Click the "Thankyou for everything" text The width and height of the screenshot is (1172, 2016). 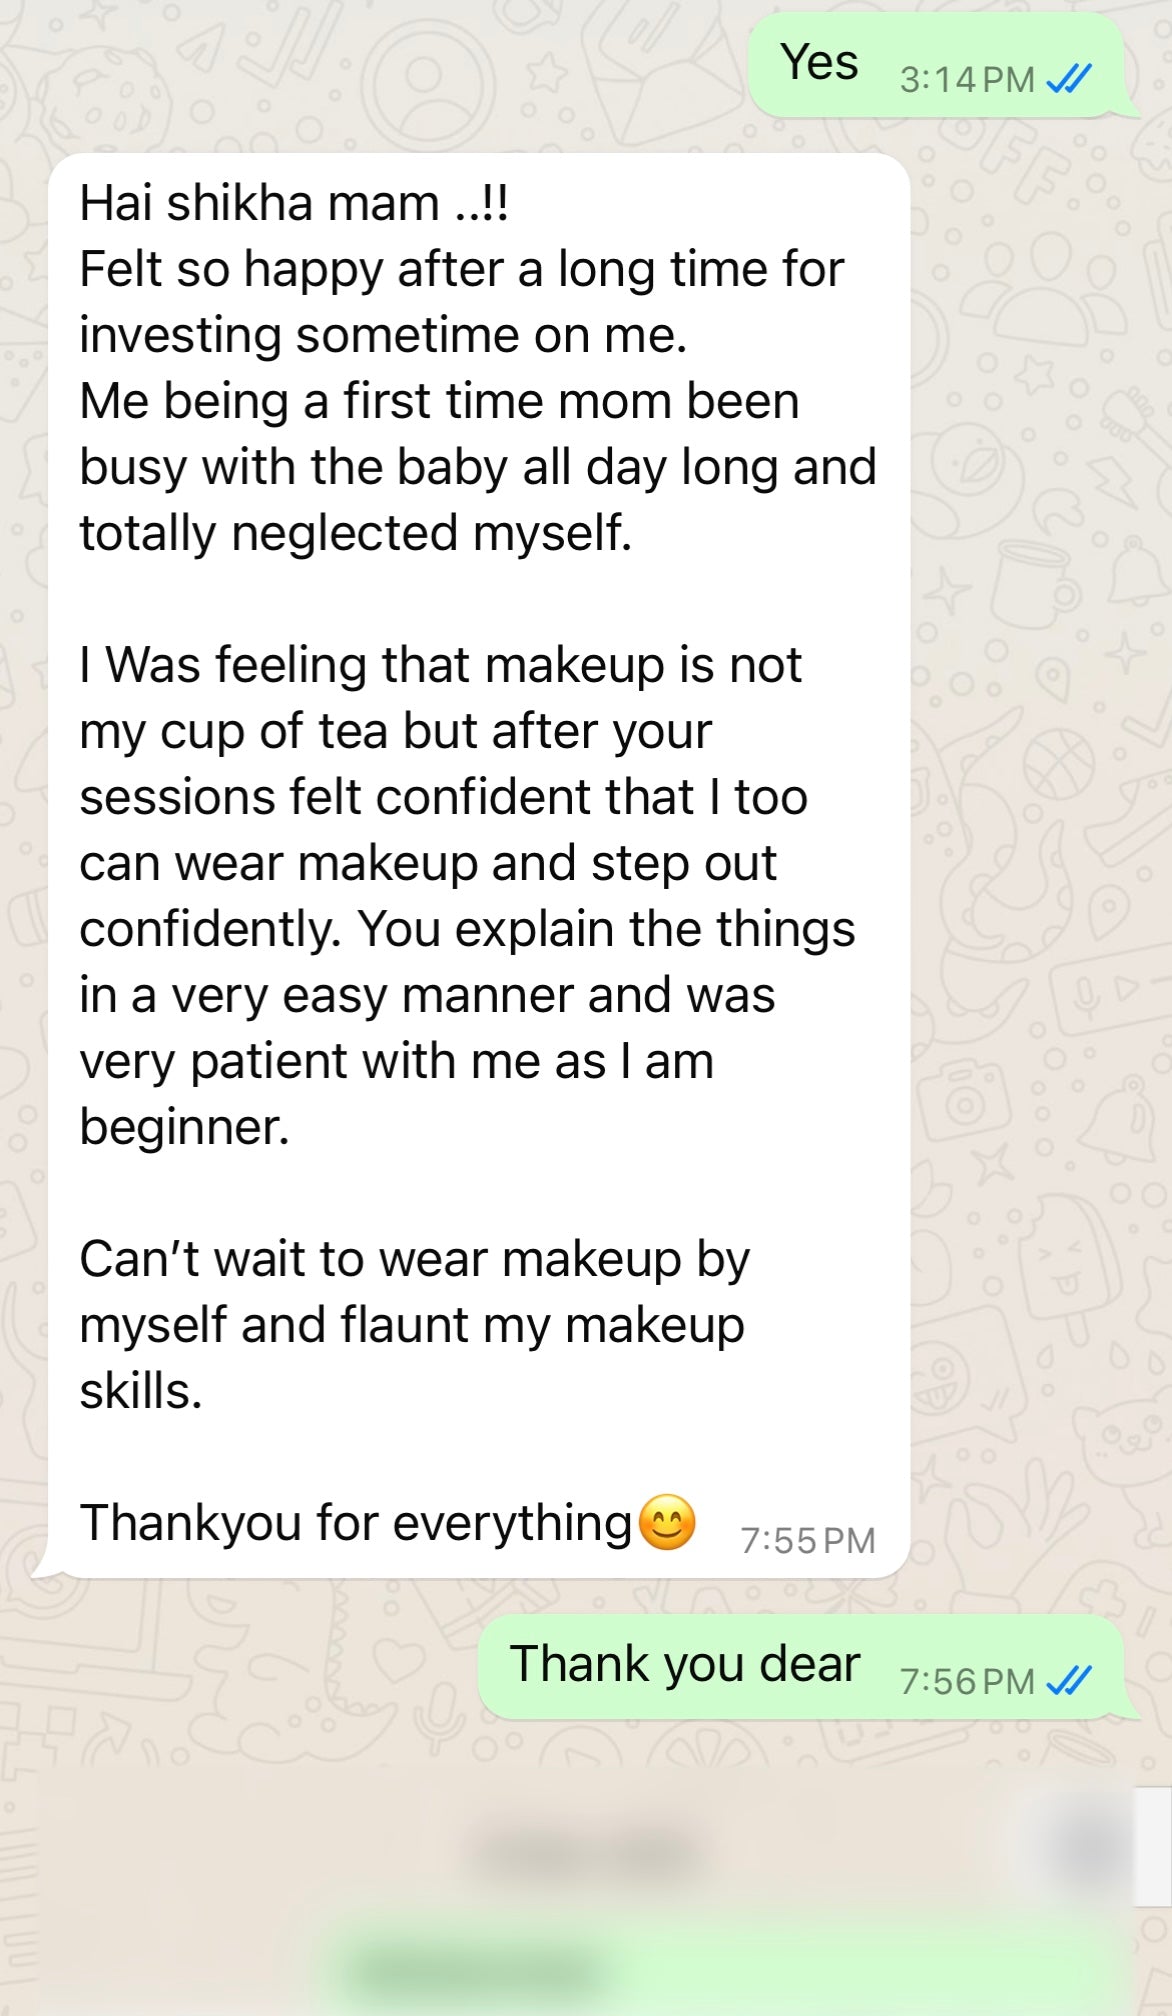(356, 1523)
